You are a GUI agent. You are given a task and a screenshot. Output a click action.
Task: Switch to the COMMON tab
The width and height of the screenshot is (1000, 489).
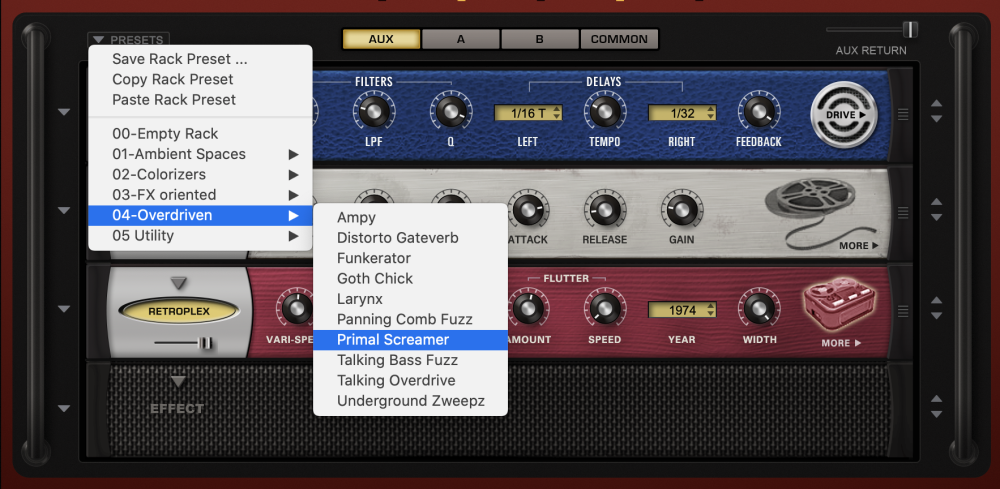coord(619,39)
